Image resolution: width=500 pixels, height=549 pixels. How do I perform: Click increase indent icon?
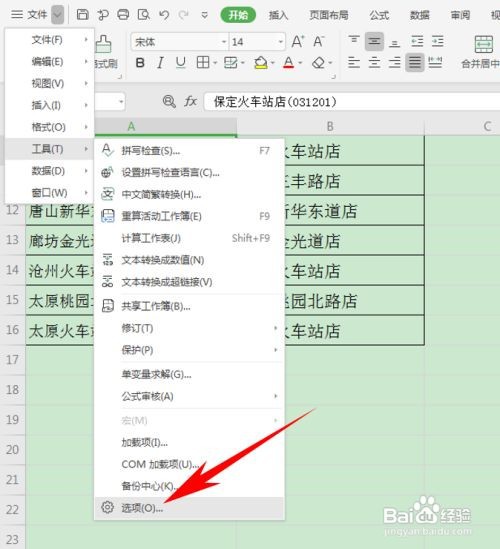coord(437,41)
